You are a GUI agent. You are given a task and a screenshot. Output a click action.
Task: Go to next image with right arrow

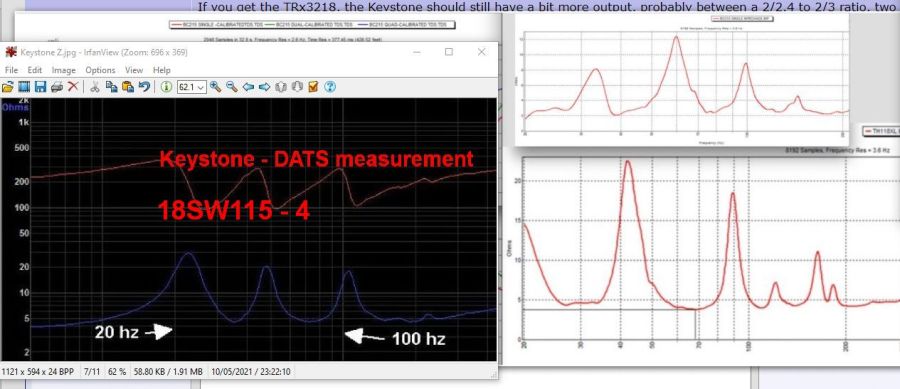tap(264, 87)
